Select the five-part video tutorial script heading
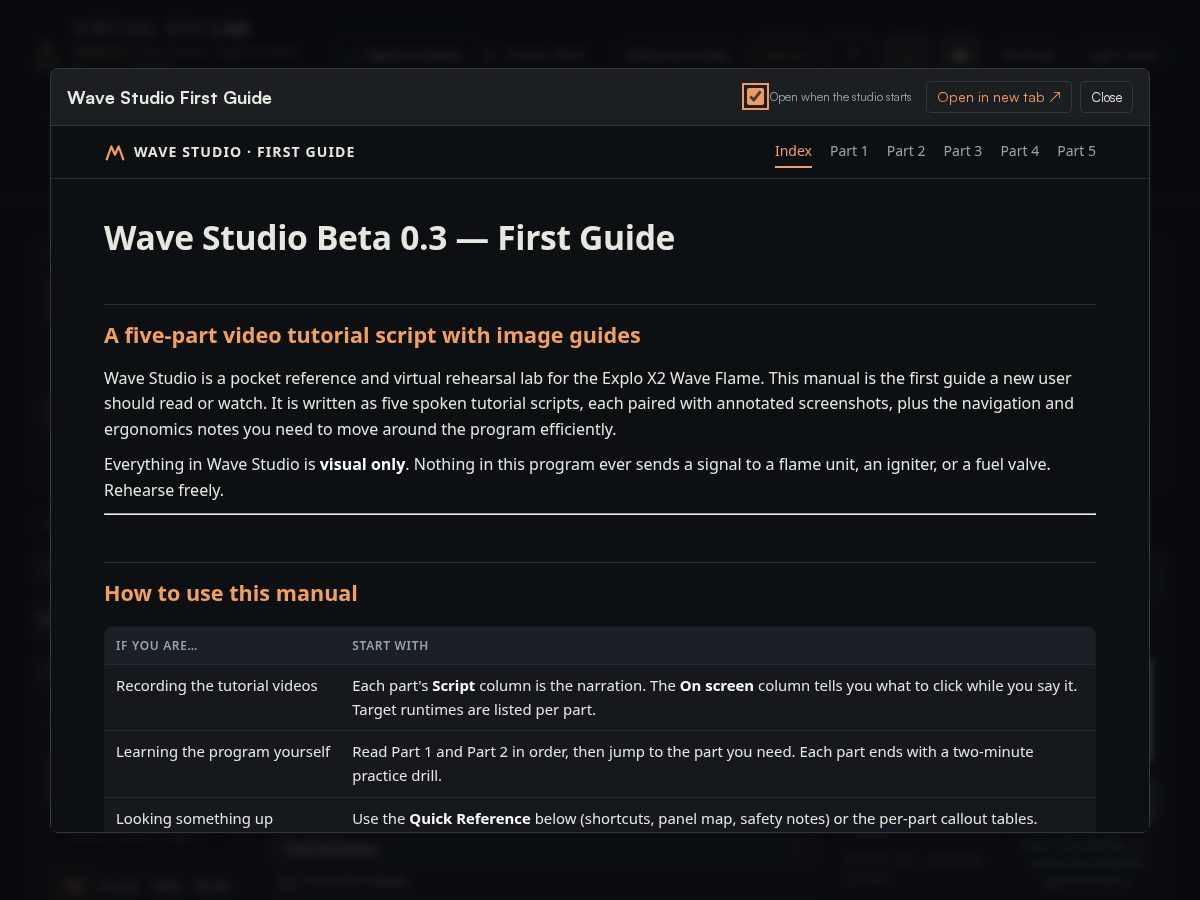Screen dimensions: 1200x900 tap(372, 335)
